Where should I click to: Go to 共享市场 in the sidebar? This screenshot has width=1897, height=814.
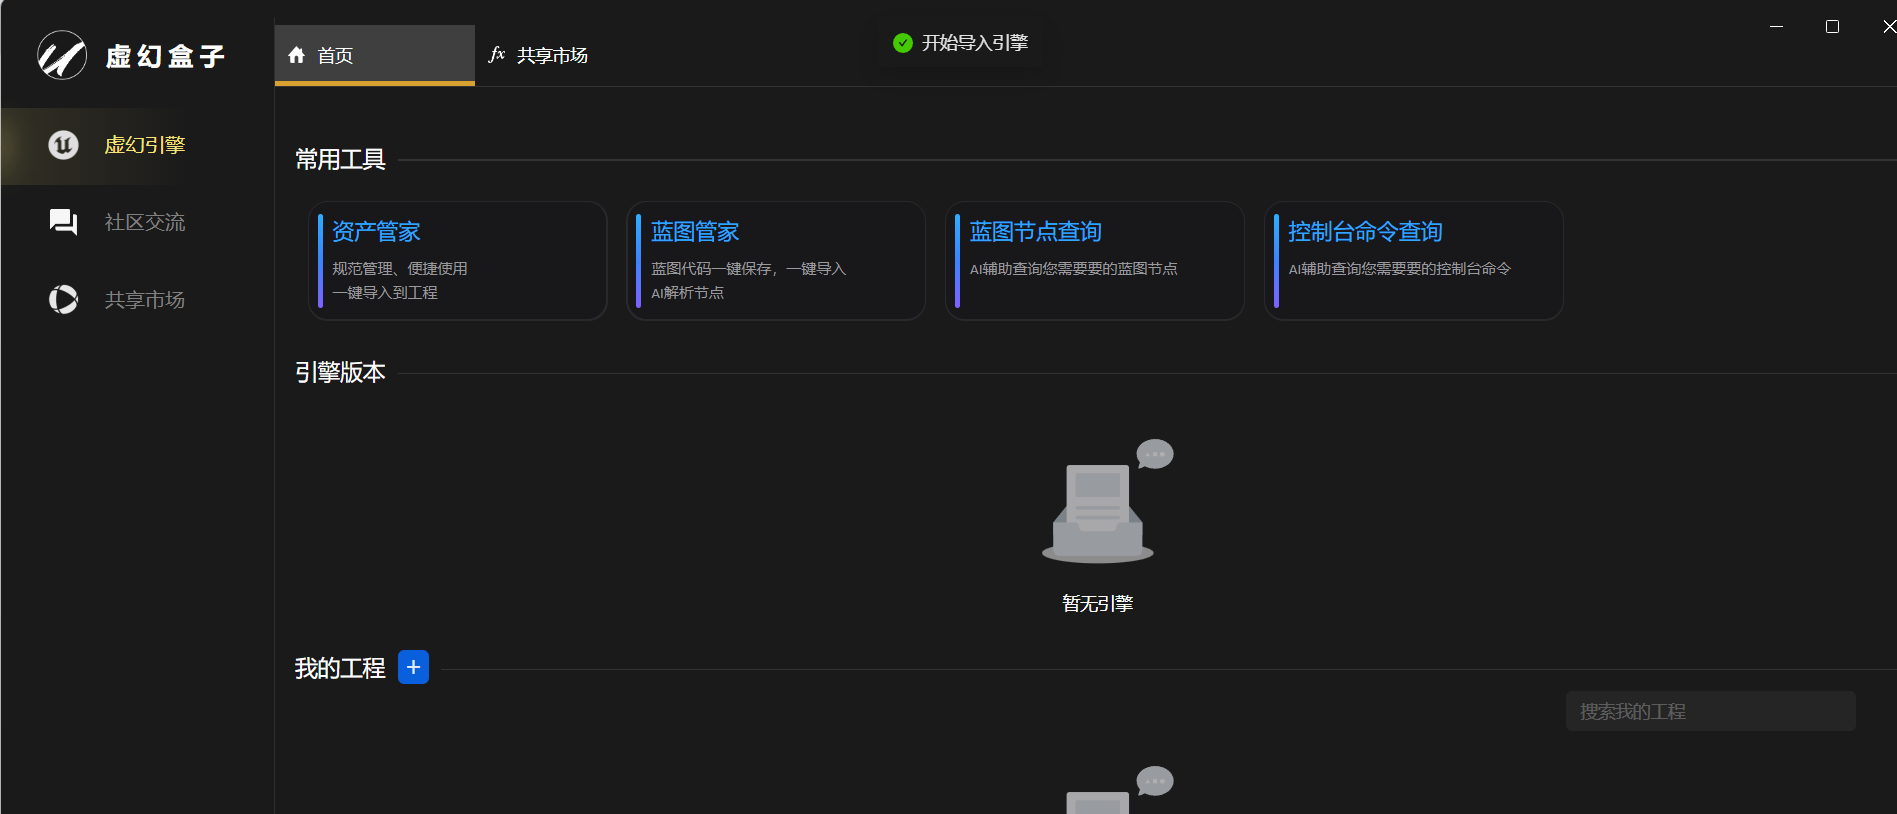[x=137, y=299]
